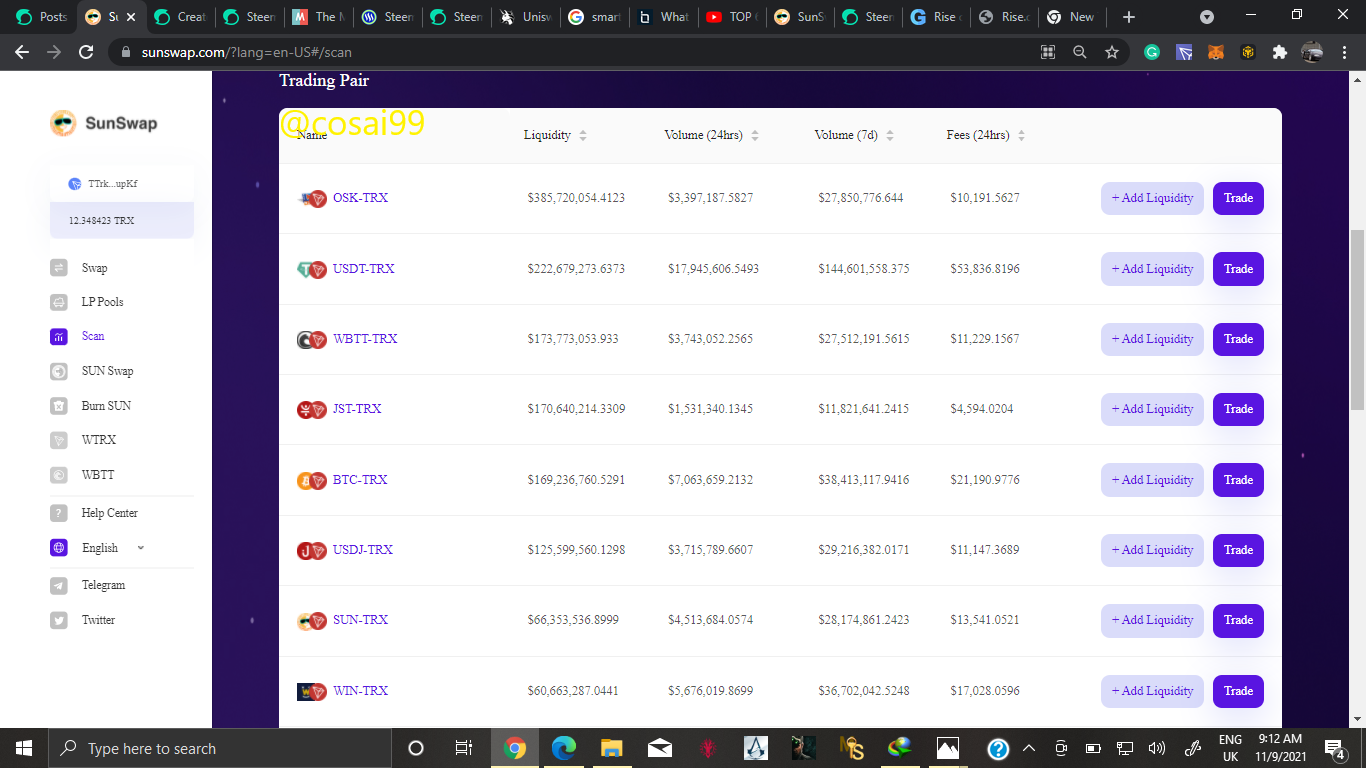The image size is (1366, 768).
Task: Open Burn SUN in the sidebar menu
Action: pos(106,406)
